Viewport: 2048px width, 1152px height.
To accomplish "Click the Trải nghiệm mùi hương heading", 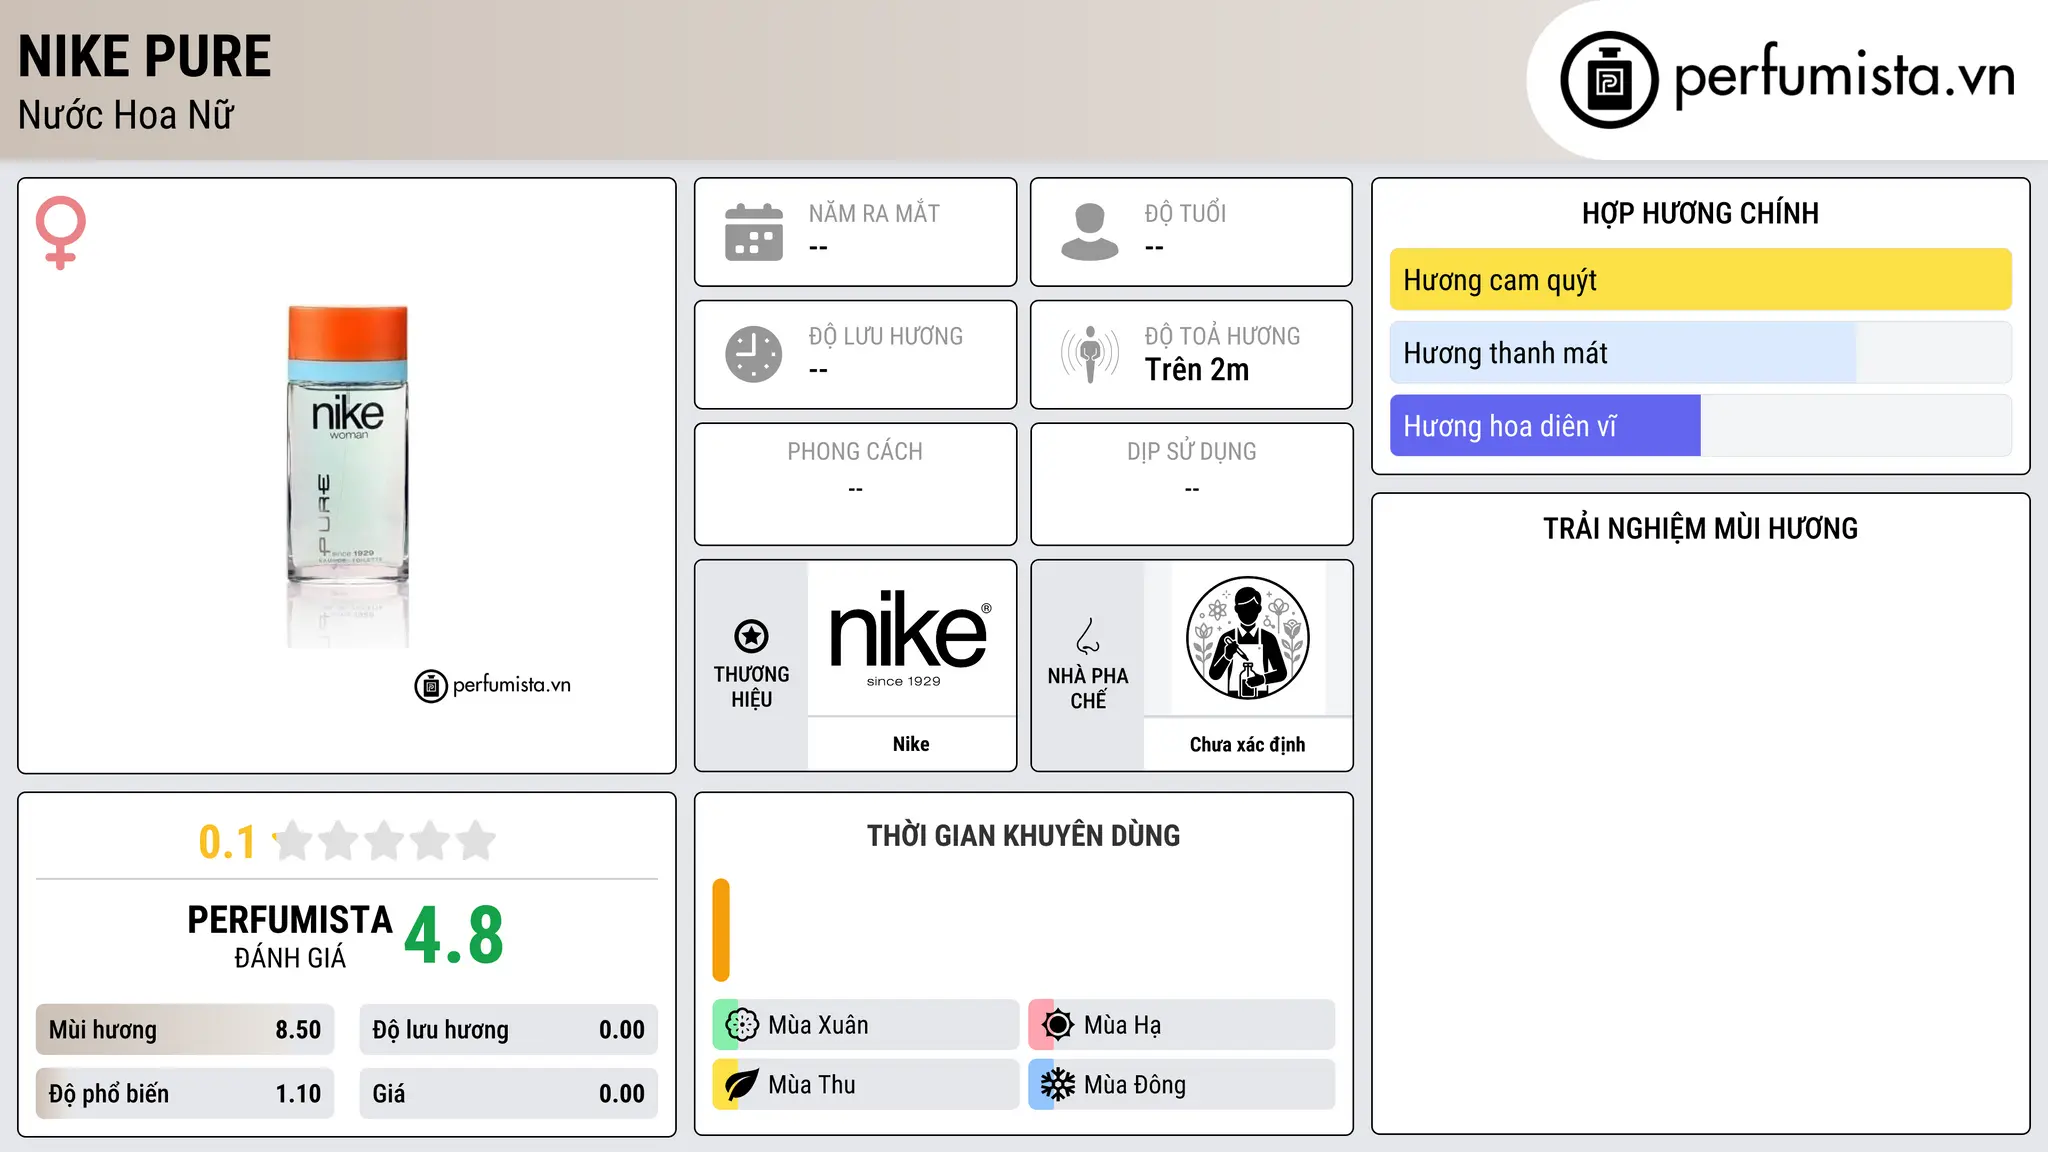I will (1700, 529).
